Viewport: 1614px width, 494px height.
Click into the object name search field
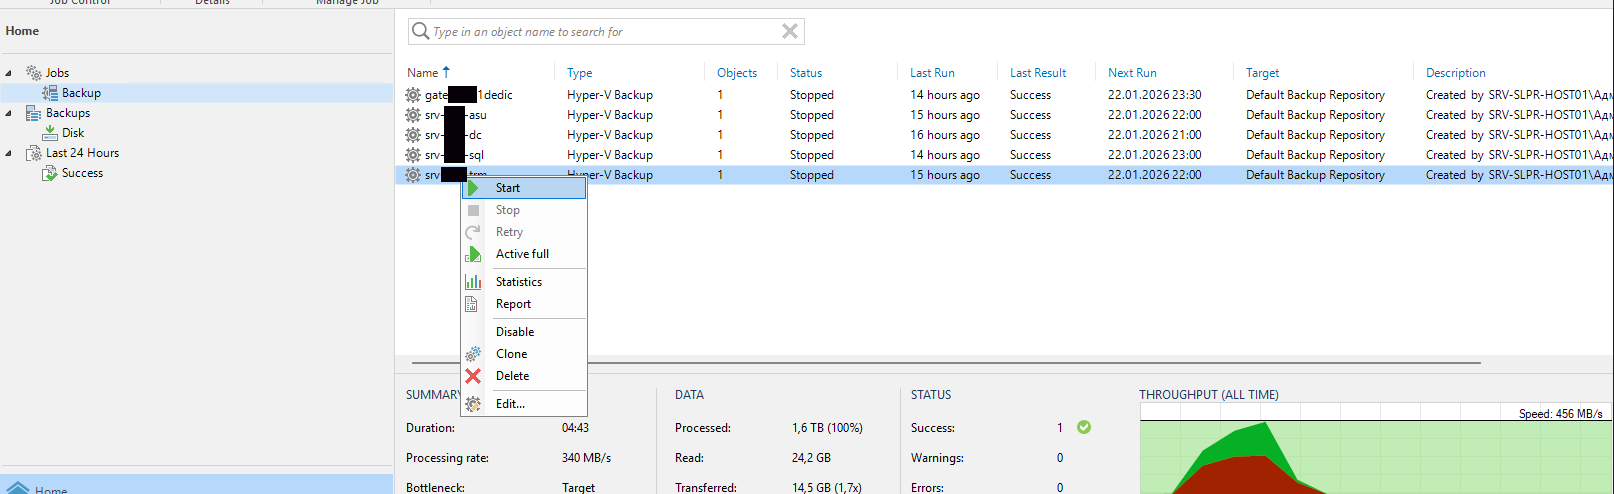tap(605, 31)
